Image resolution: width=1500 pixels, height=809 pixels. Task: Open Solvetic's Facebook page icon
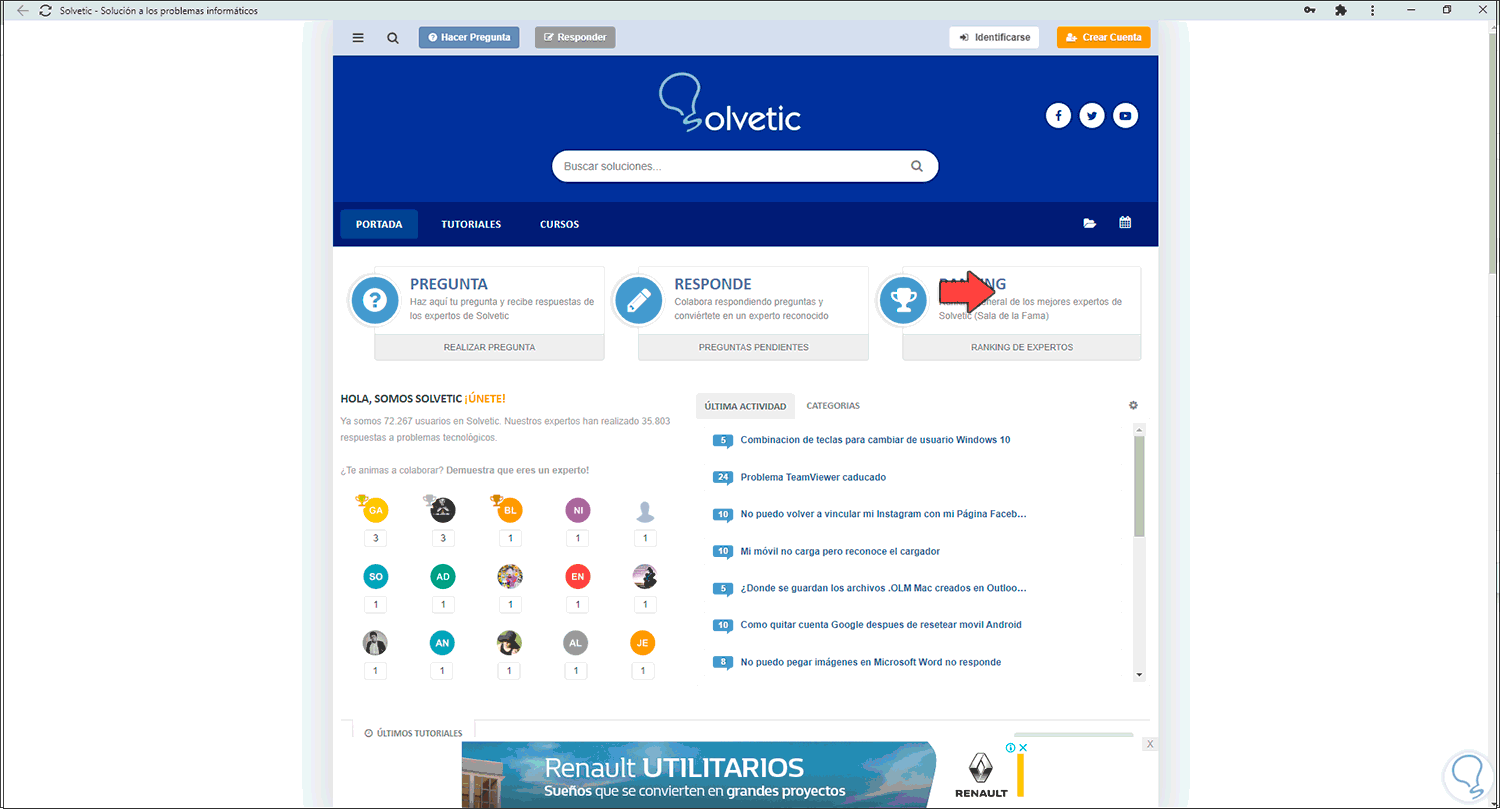click(x=1058, y=116)
